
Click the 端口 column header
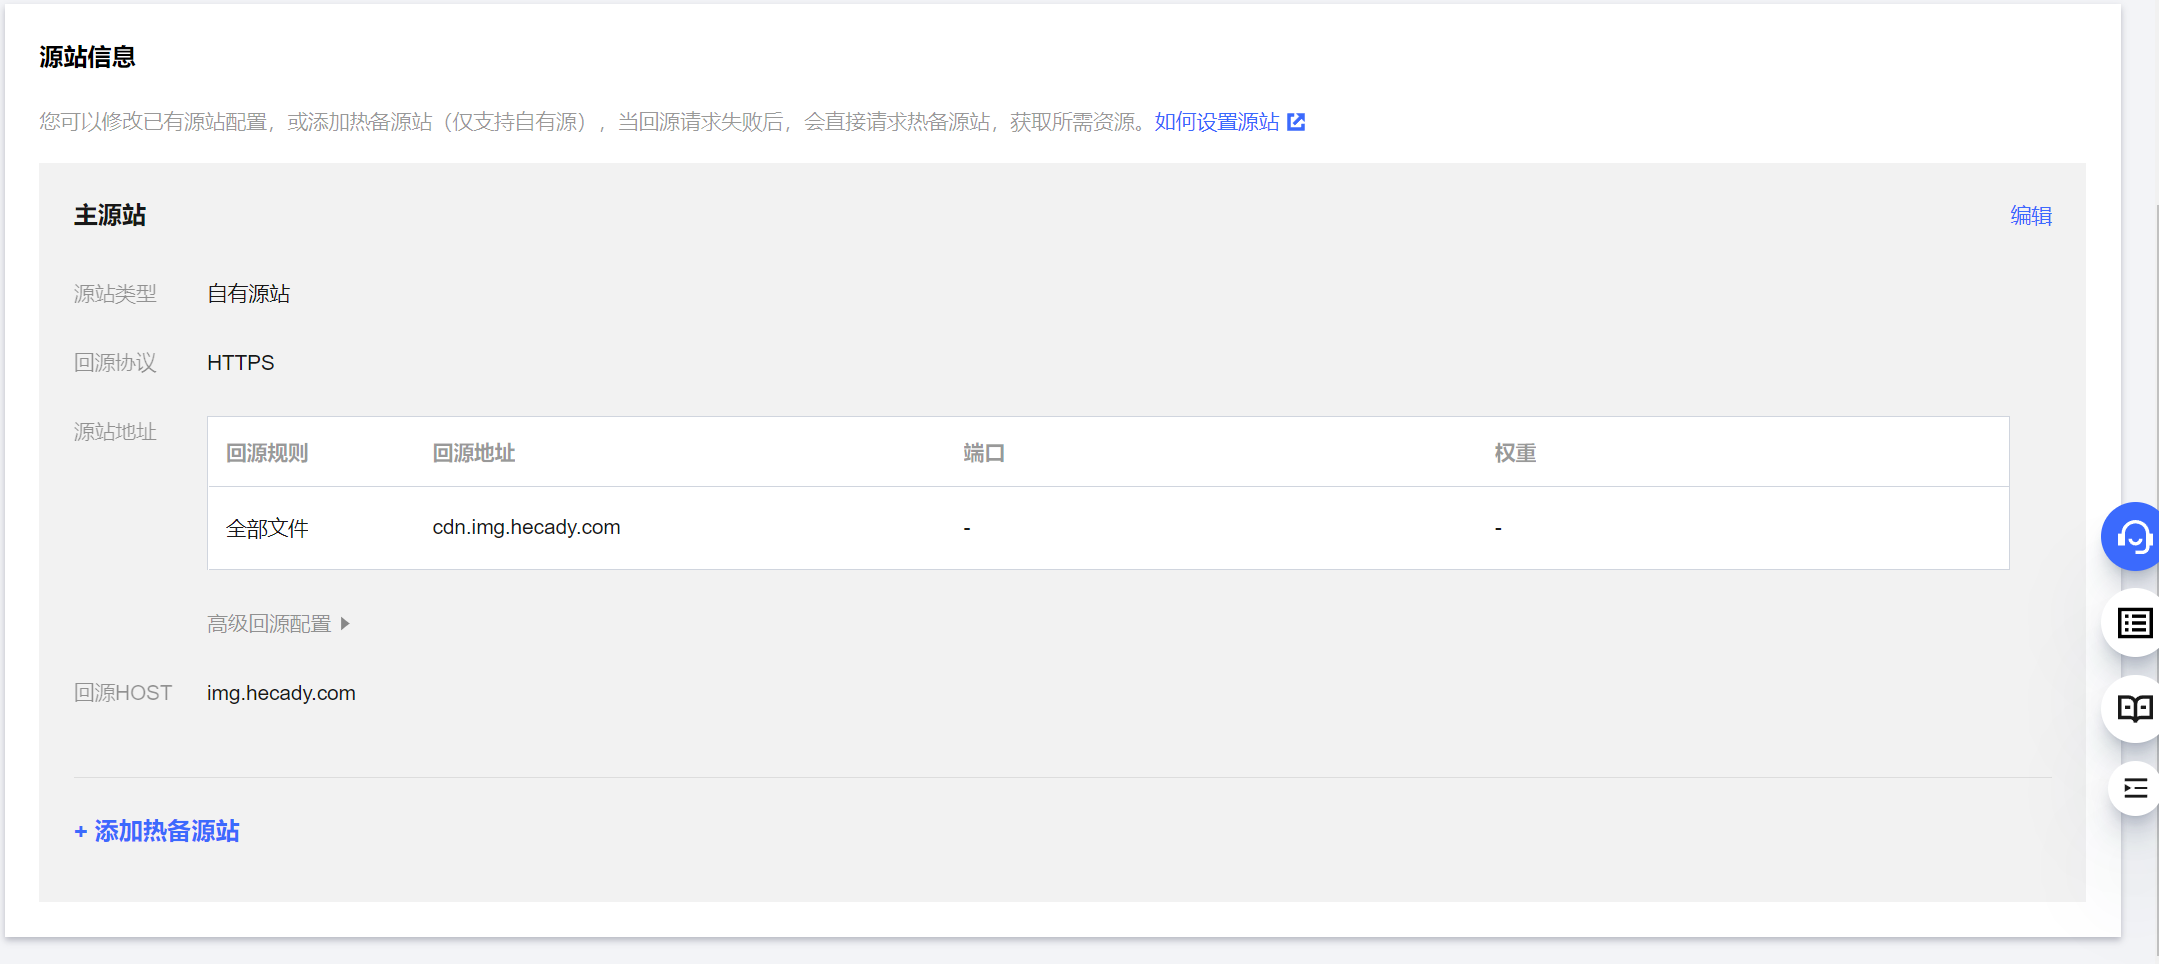coord(983,453)
